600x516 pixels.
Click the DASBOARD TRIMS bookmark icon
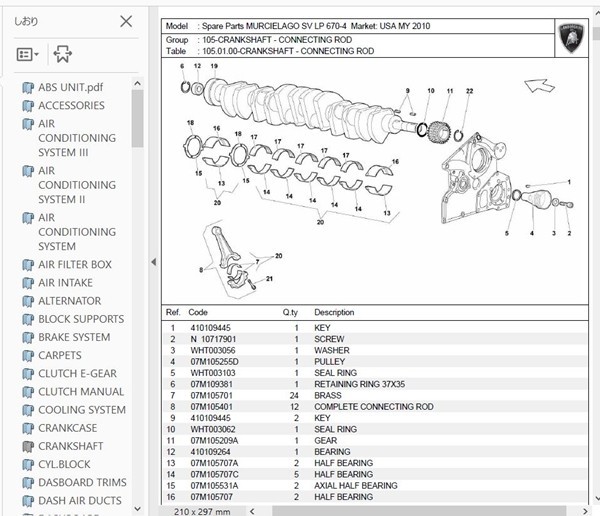tap(28, 483)
